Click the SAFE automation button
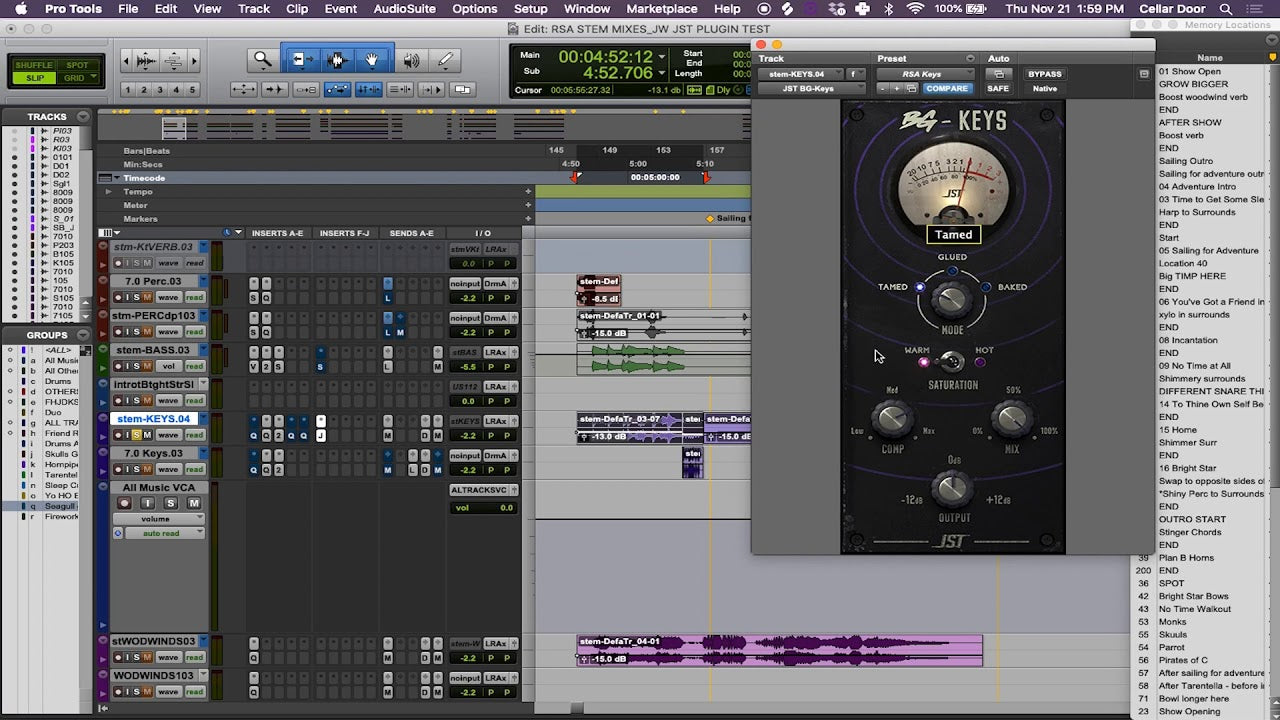 [x=998, y=88]
